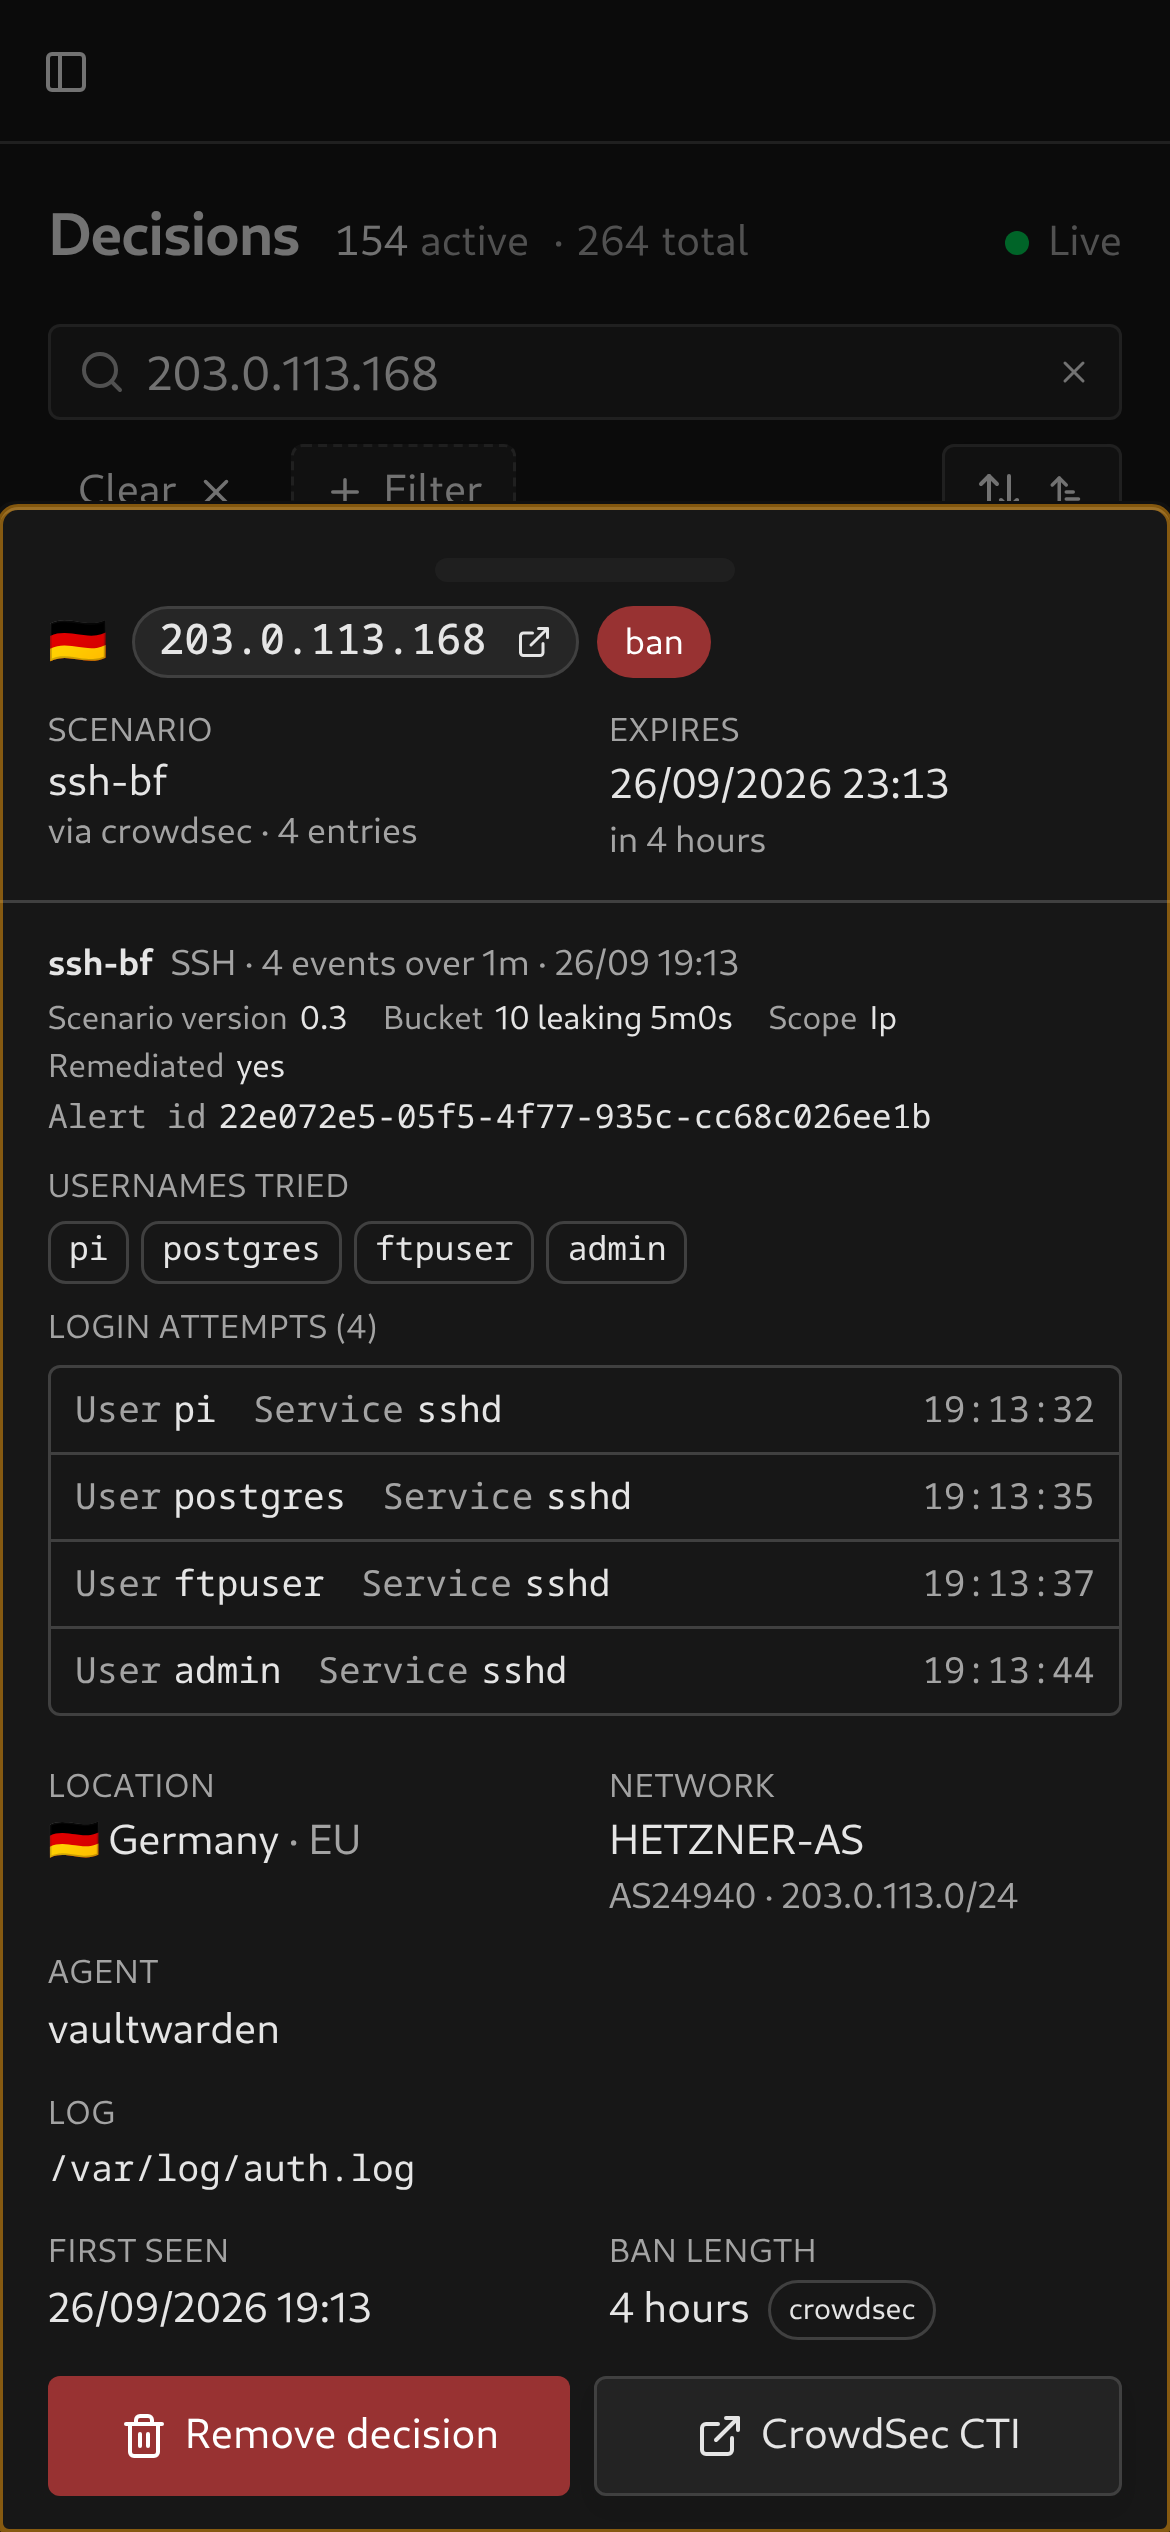Open the CrowdSec CTI page
Viewport: 1170px width, 2532px height.
coord(858,2436)
